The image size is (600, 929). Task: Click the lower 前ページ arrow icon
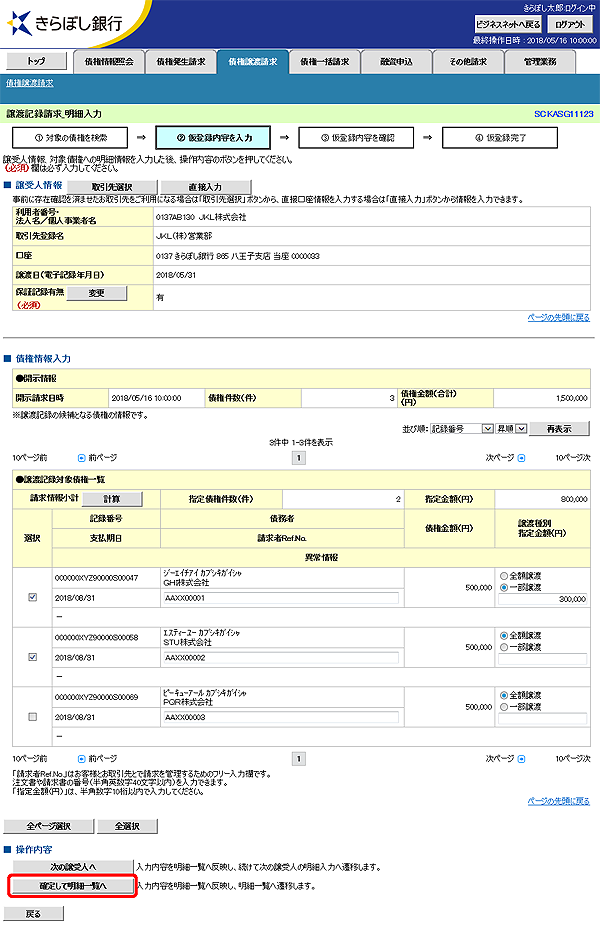tap(82, 758)
